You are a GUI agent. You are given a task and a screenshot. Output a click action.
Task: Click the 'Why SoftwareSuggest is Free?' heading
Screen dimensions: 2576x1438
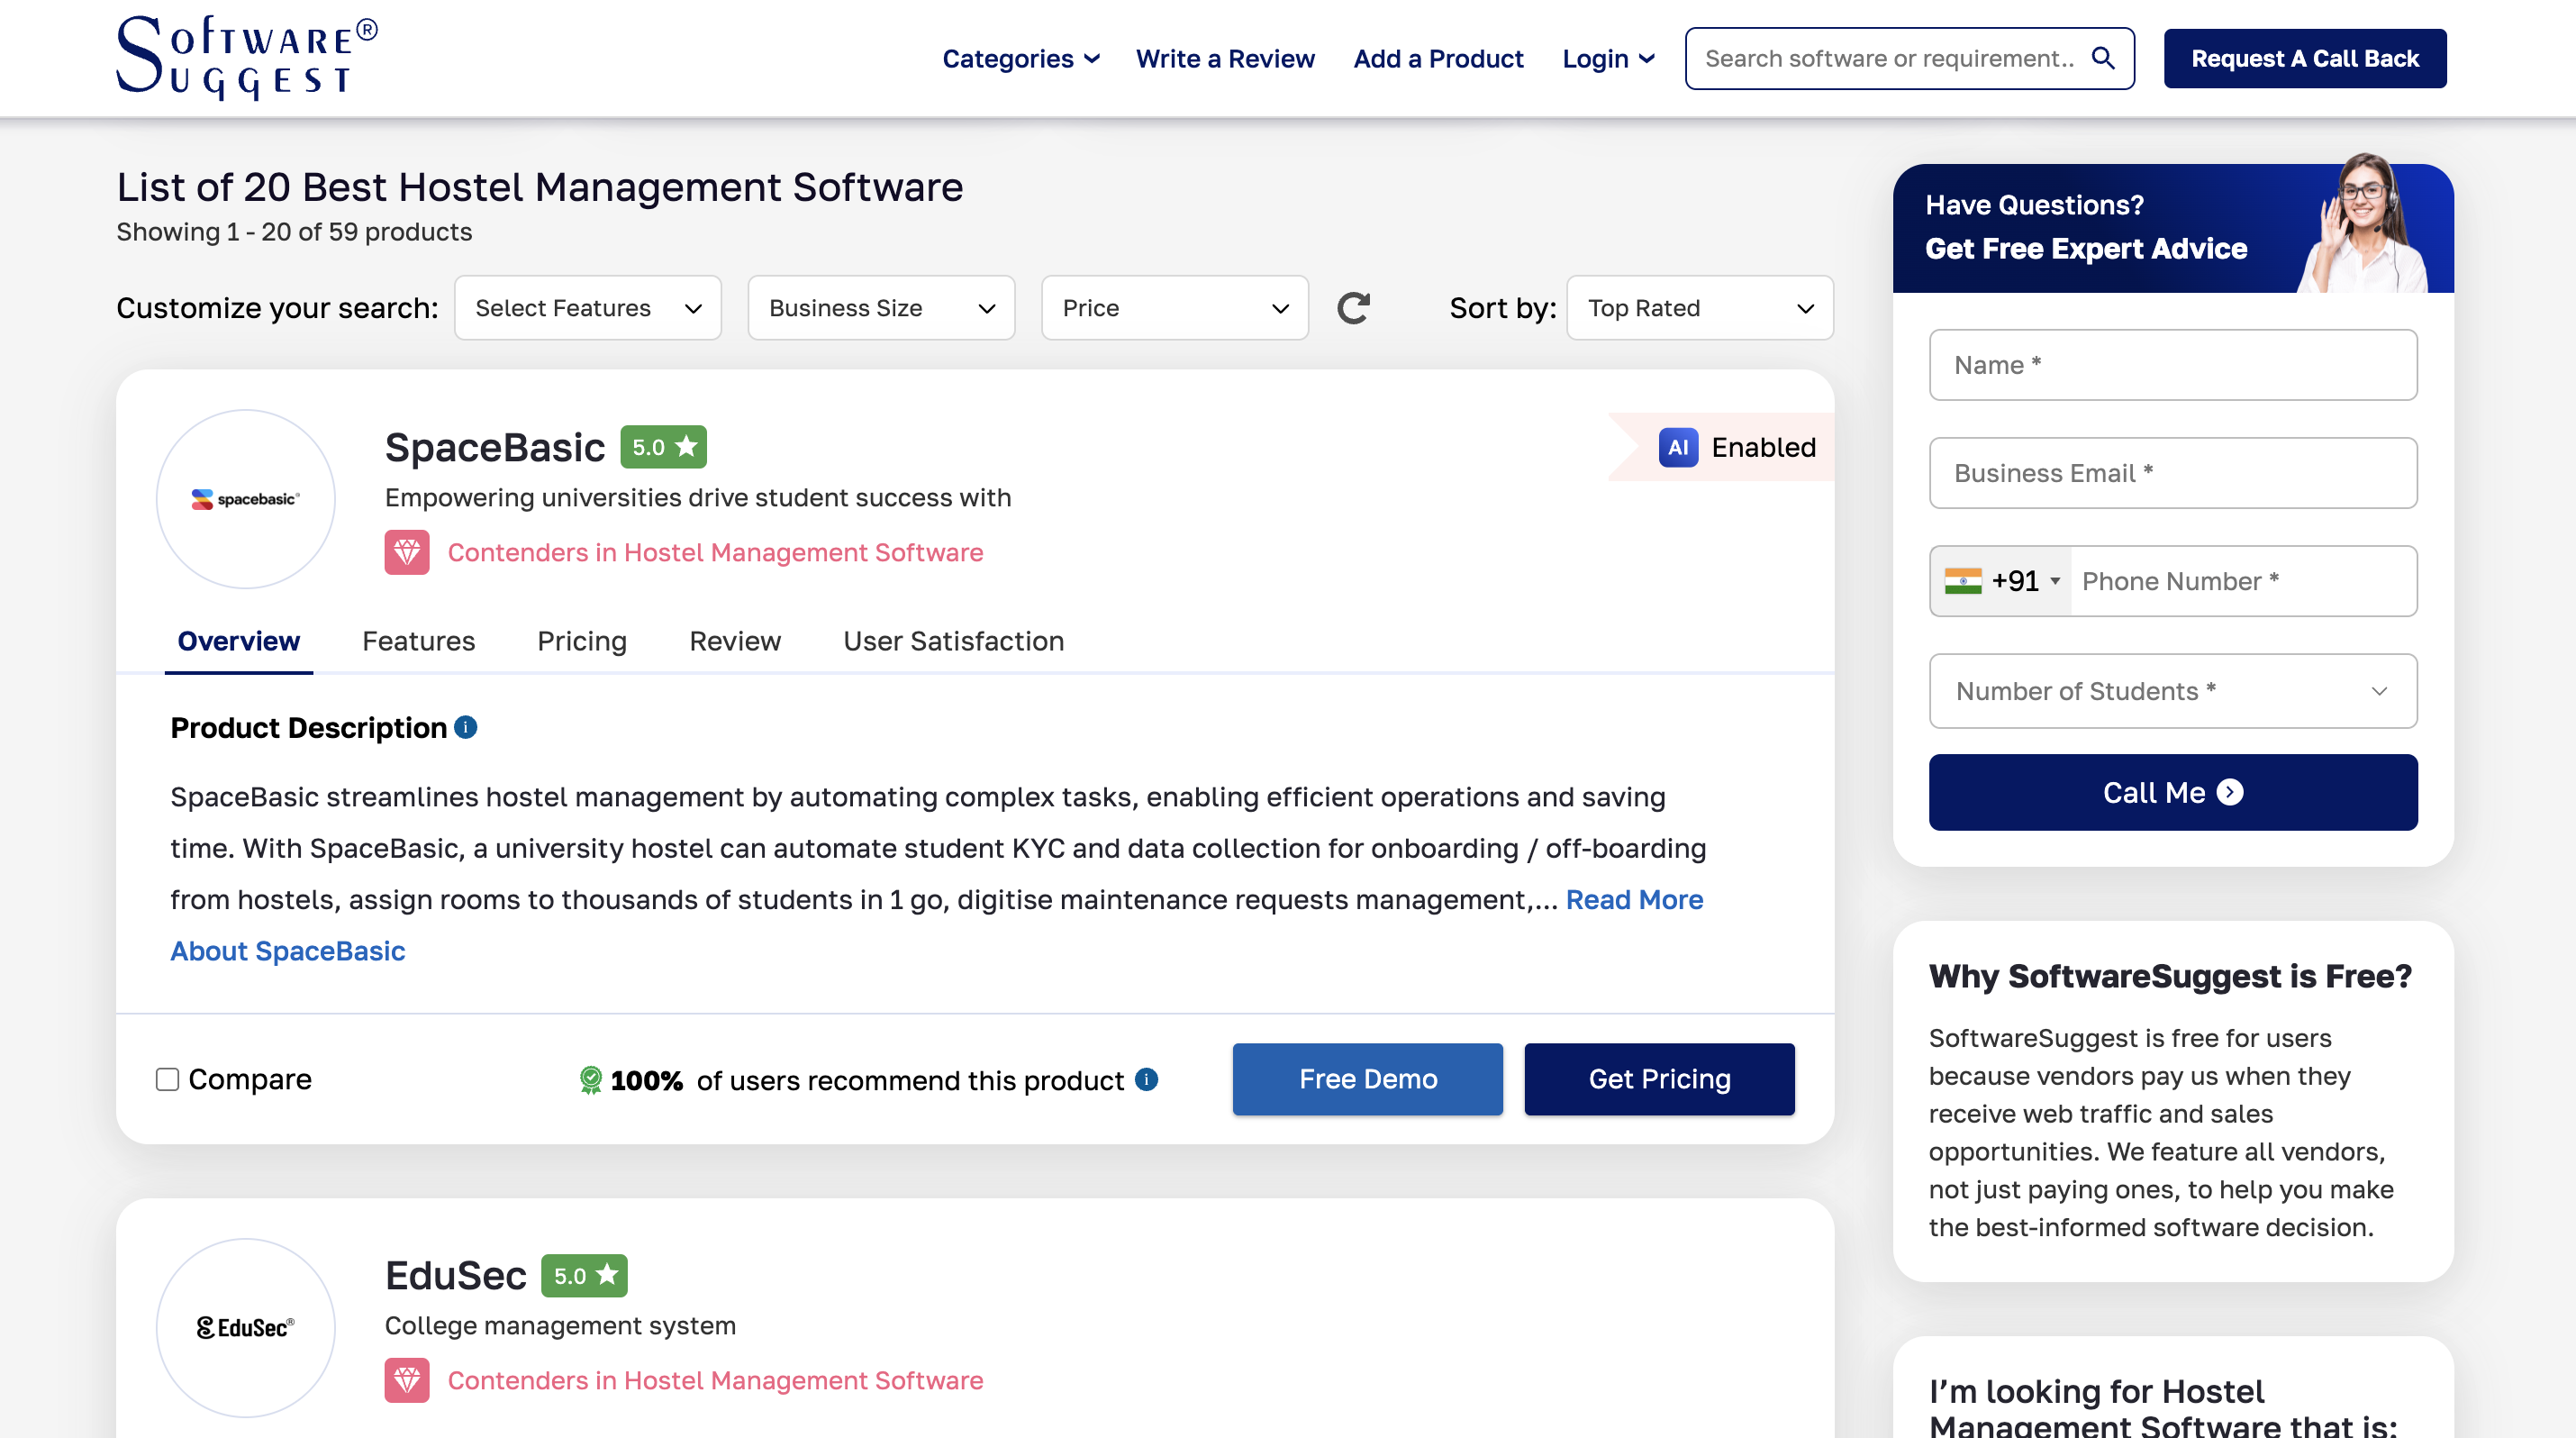[2170, 976]
